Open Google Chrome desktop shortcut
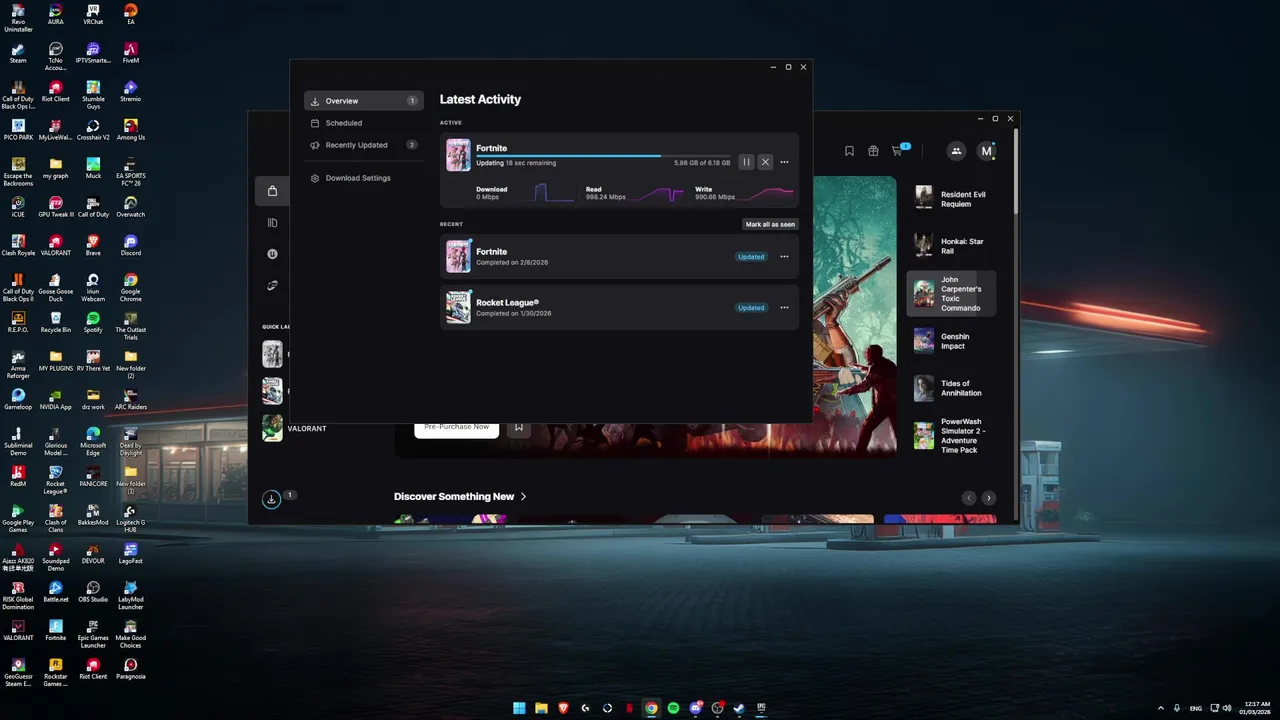This screenshot has height=720, width=1280. click(130, 287)
